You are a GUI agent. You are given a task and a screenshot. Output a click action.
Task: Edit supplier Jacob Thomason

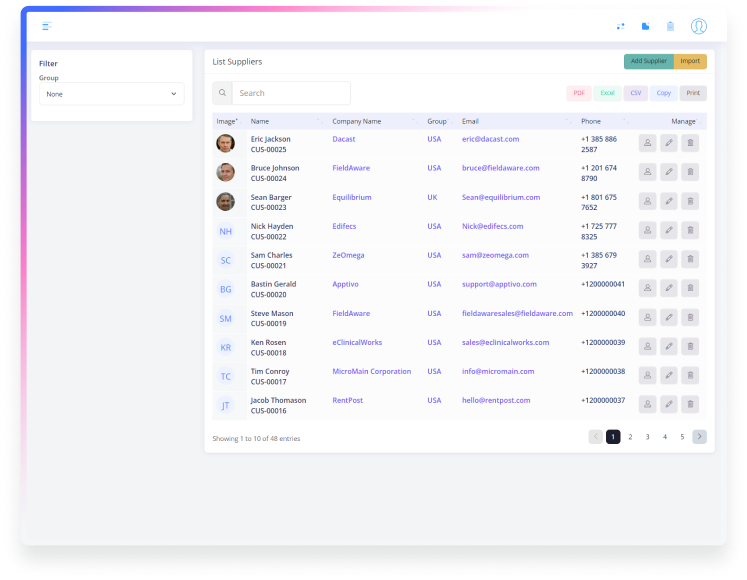[669, 405]
